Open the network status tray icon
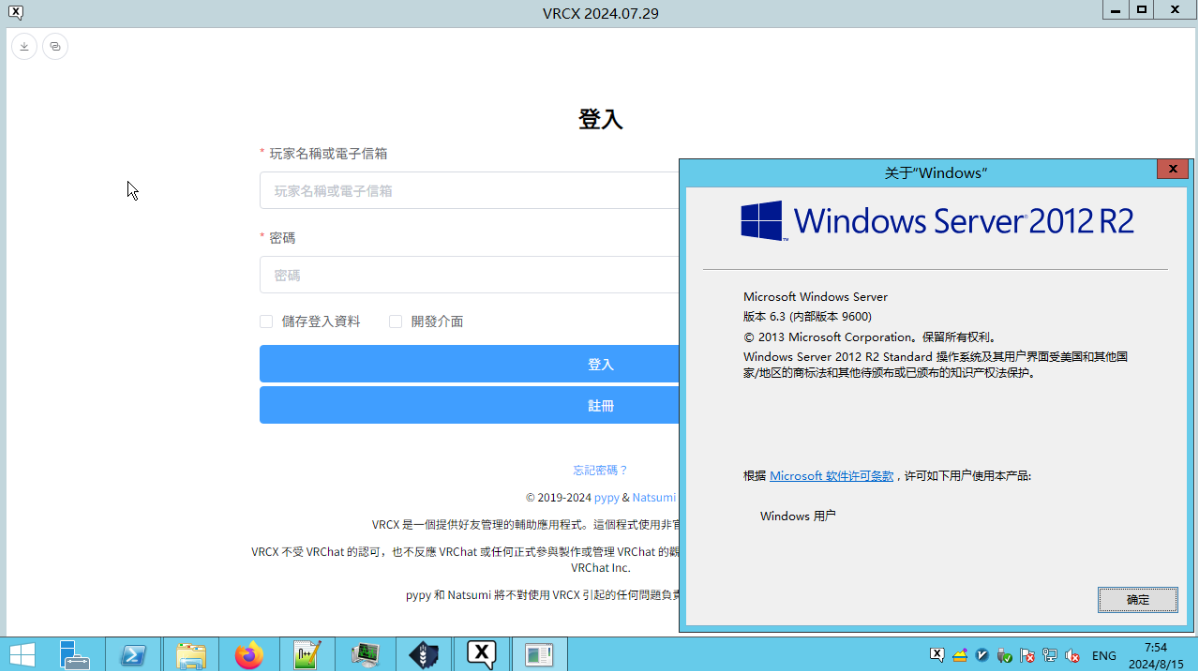This screenshot has height=671, width=1198. [1050, 655]
